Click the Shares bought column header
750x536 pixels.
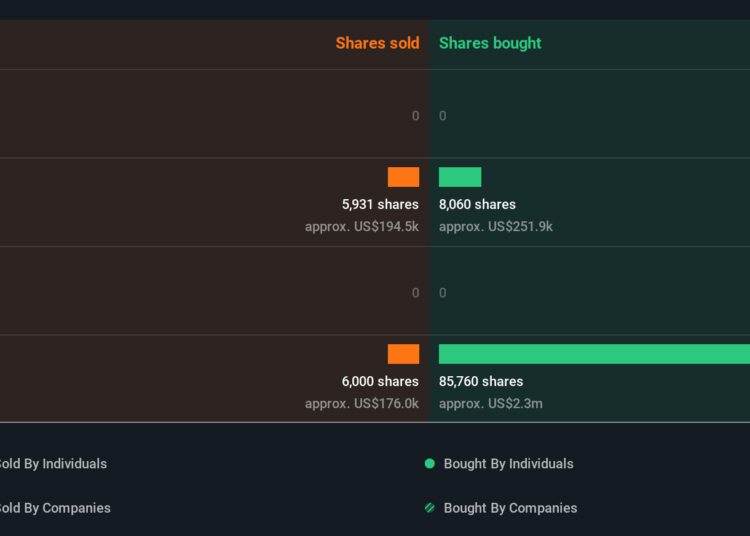[490, 44]
